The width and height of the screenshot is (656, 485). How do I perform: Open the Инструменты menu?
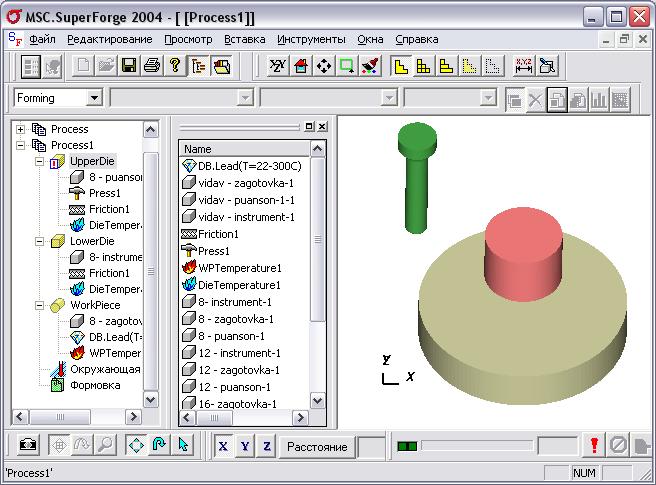(311, 39)
